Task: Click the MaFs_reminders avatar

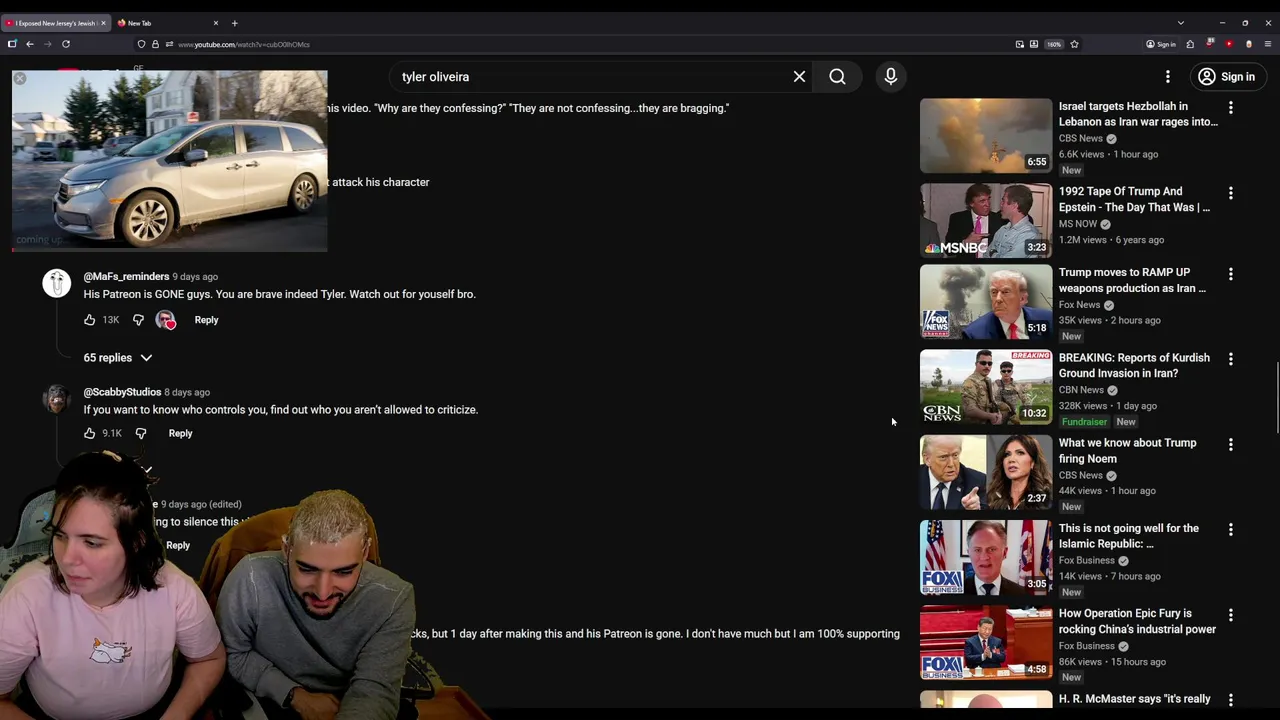Action: tap(57, 284)
